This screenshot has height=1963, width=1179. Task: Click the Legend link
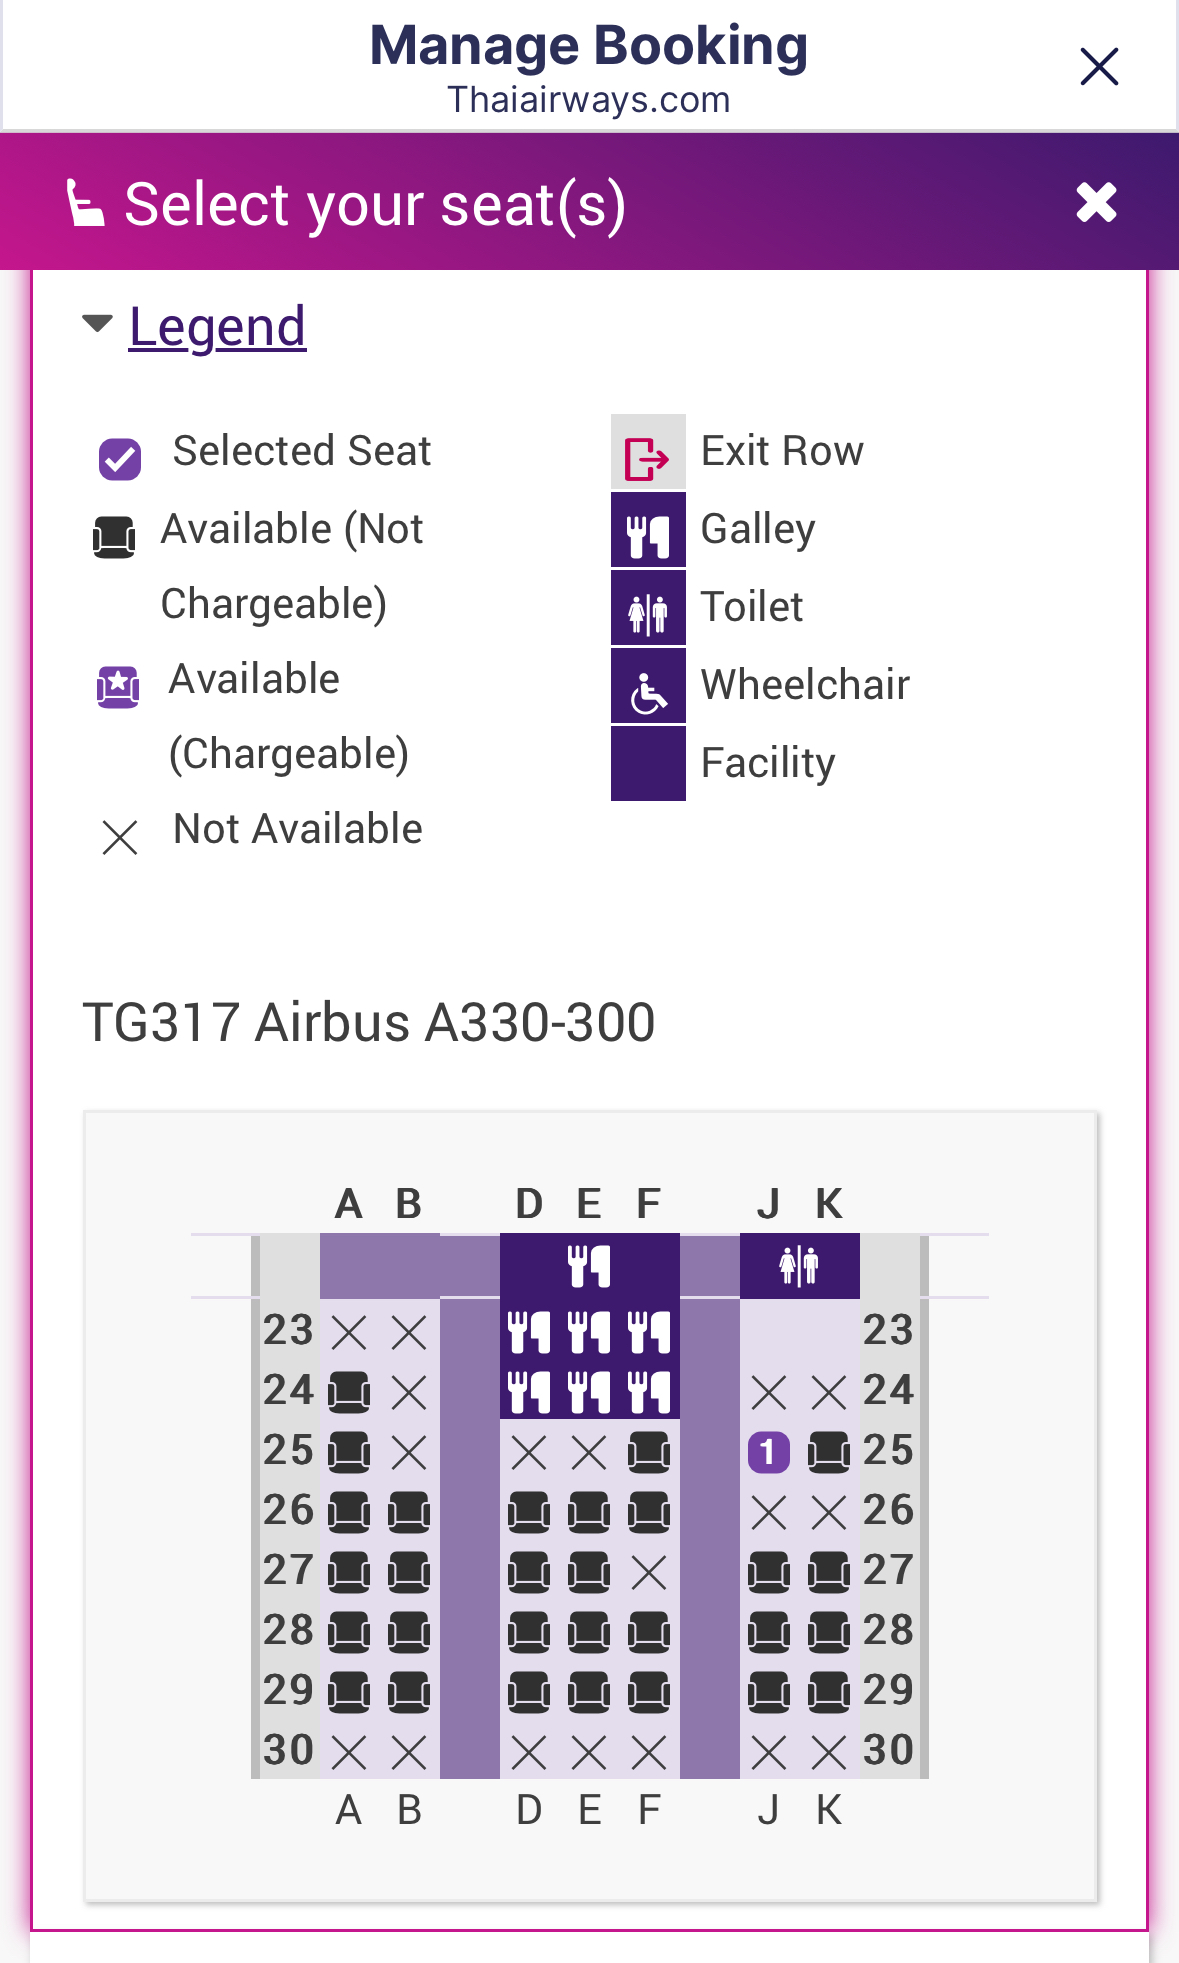tap(217, 327)
